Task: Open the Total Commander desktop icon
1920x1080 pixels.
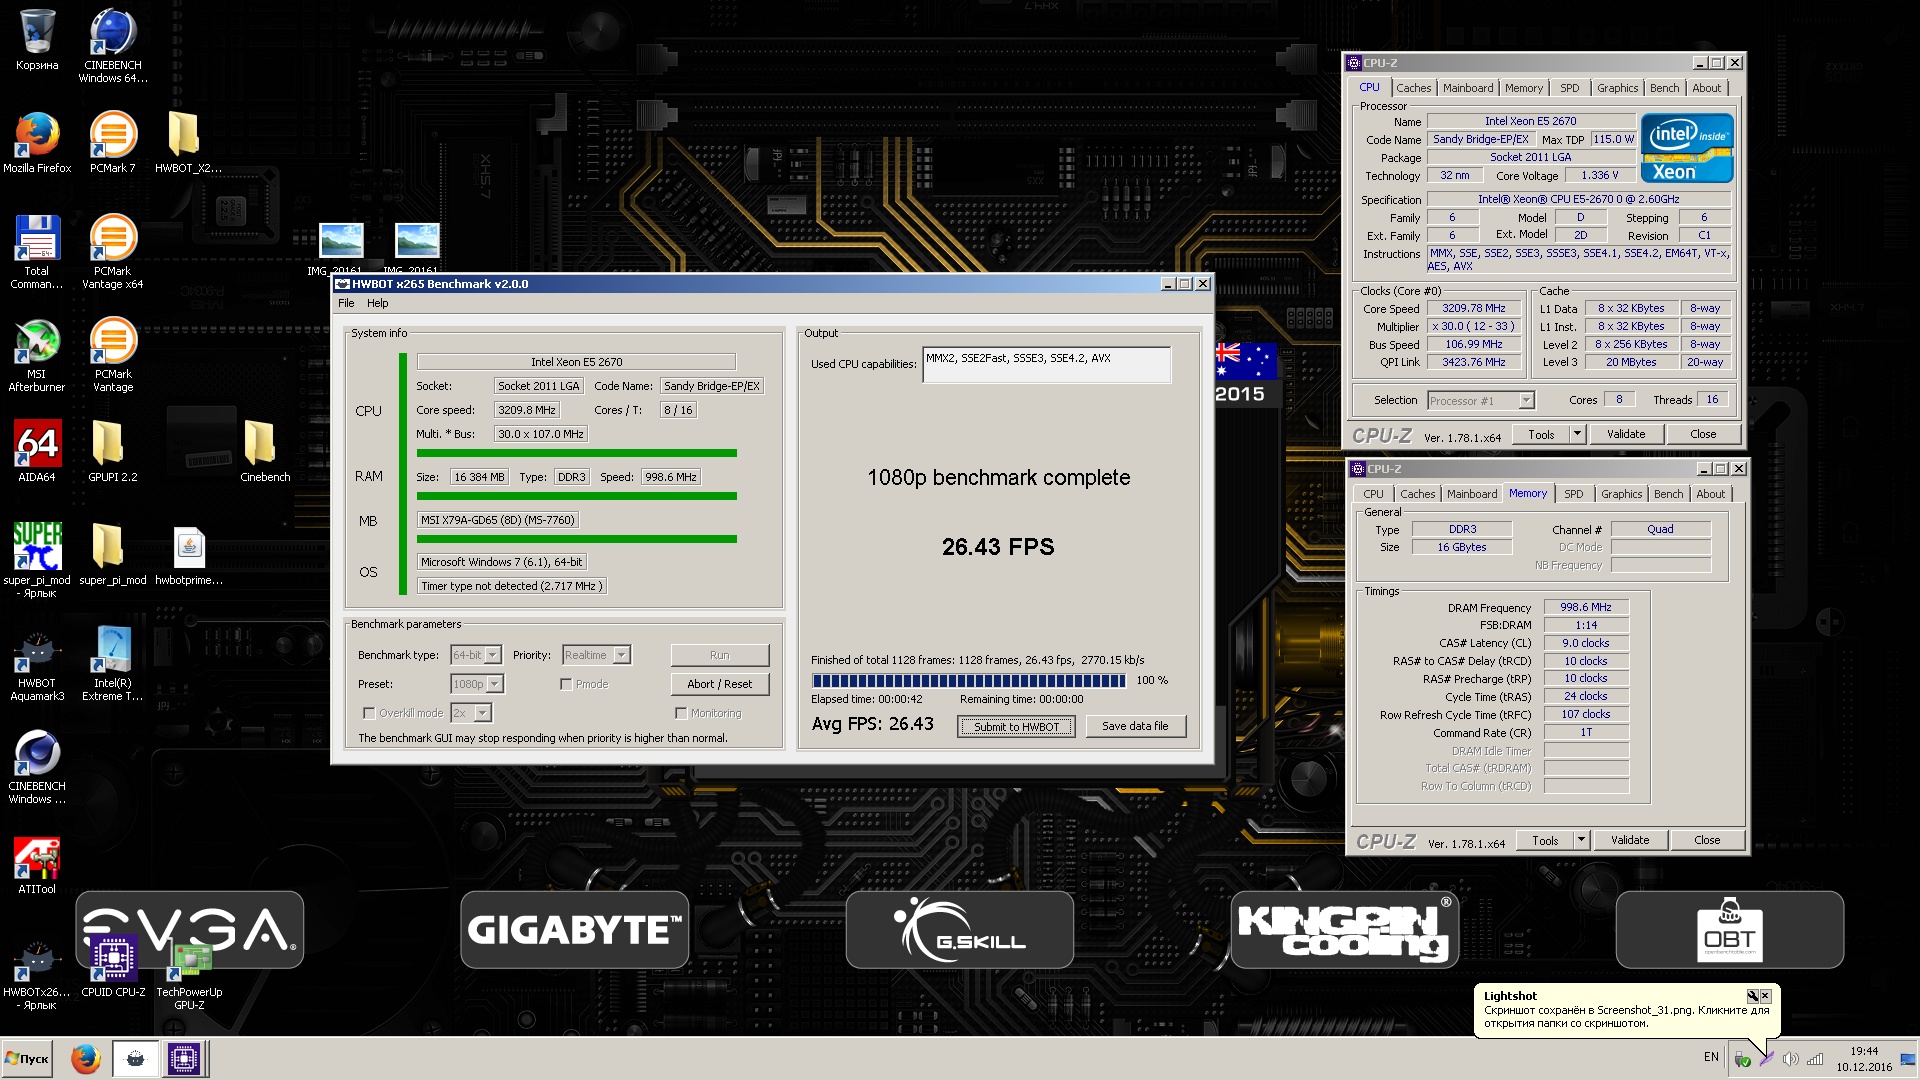Action: 37,252
